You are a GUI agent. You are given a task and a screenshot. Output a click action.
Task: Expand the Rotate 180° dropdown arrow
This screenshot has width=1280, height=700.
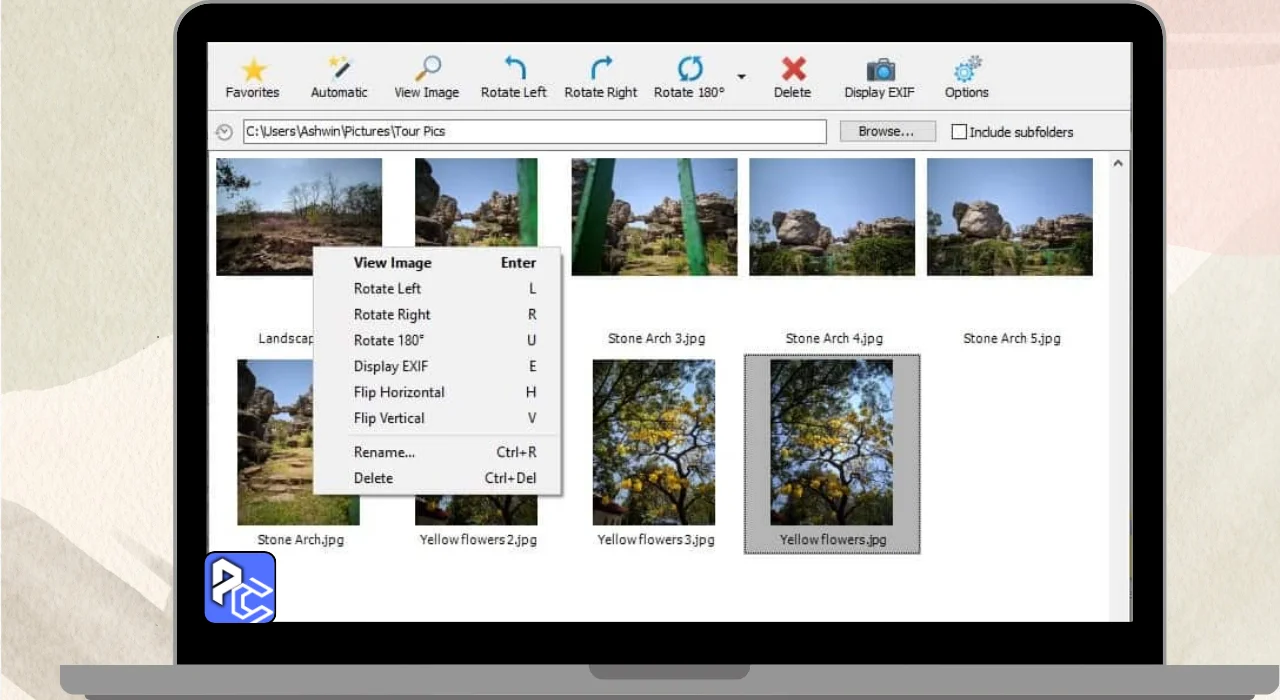pos(741,76)
